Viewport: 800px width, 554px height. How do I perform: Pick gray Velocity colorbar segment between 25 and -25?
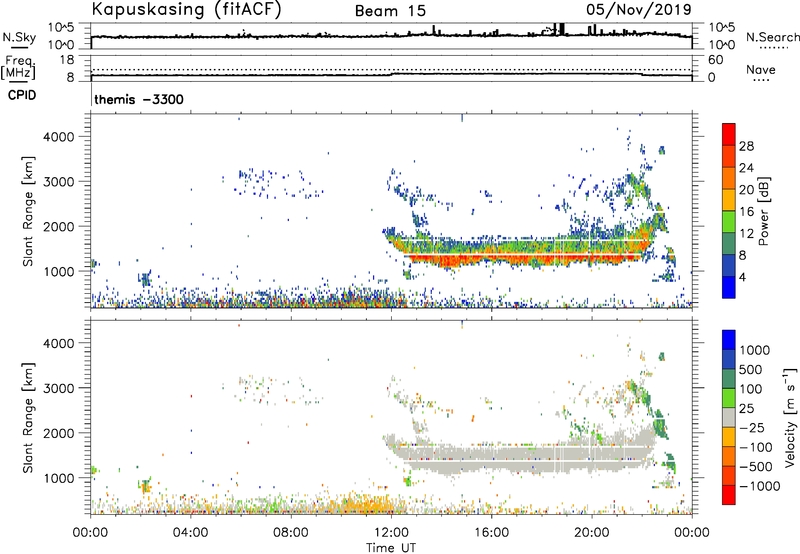[x=729, y=418]
